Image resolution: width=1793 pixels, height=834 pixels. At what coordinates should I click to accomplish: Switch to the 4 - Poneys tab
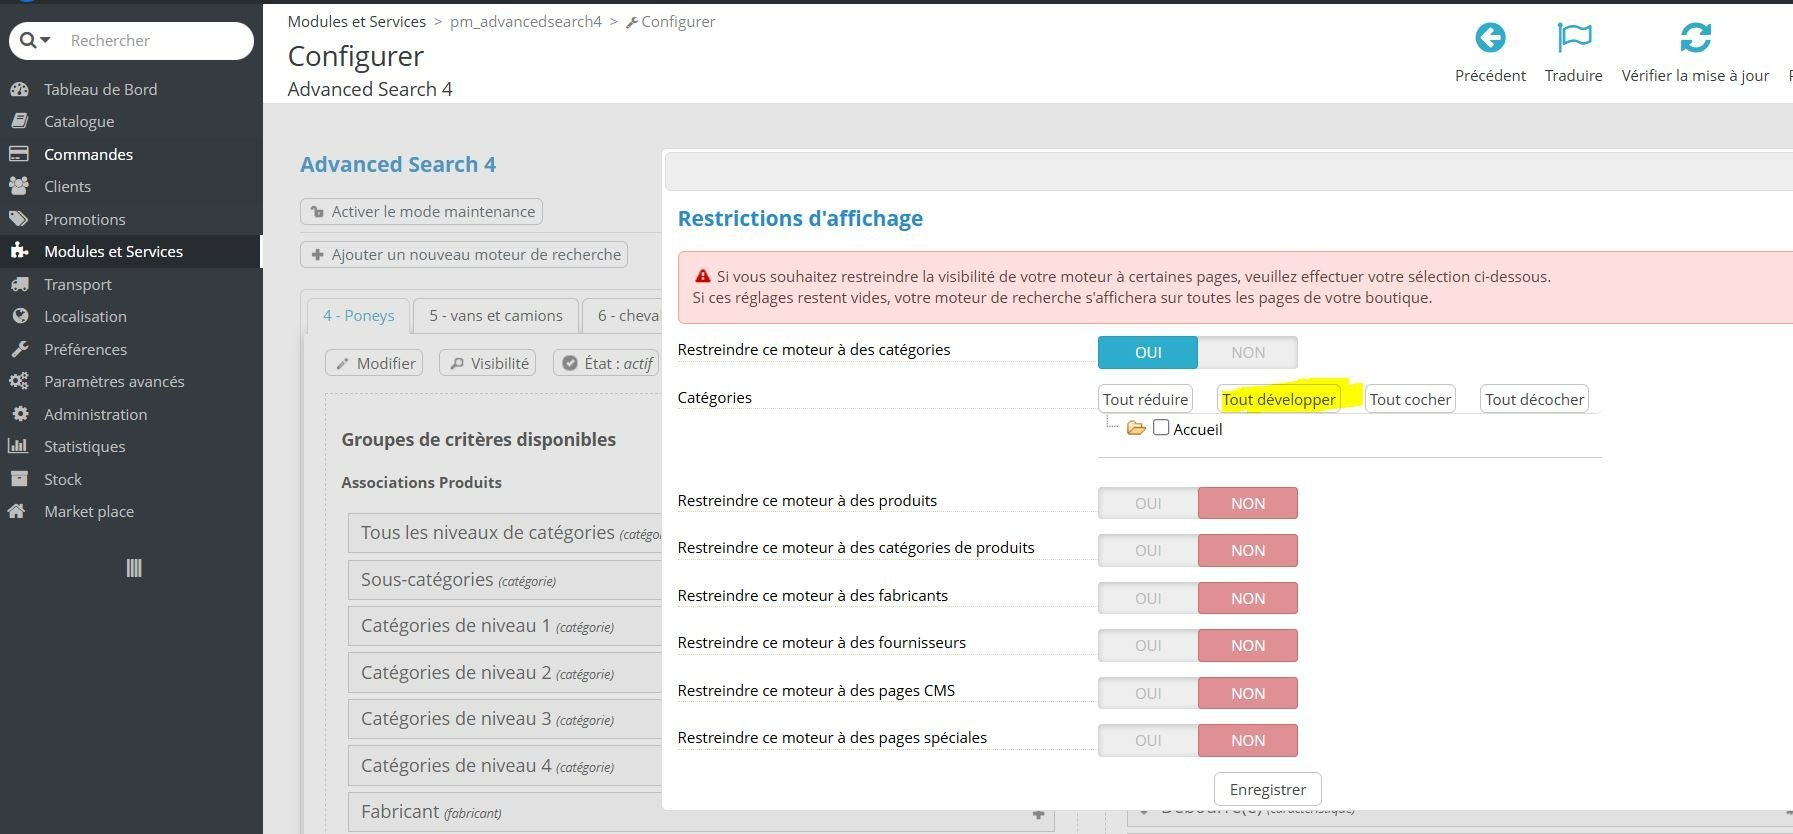pos(358,316)
